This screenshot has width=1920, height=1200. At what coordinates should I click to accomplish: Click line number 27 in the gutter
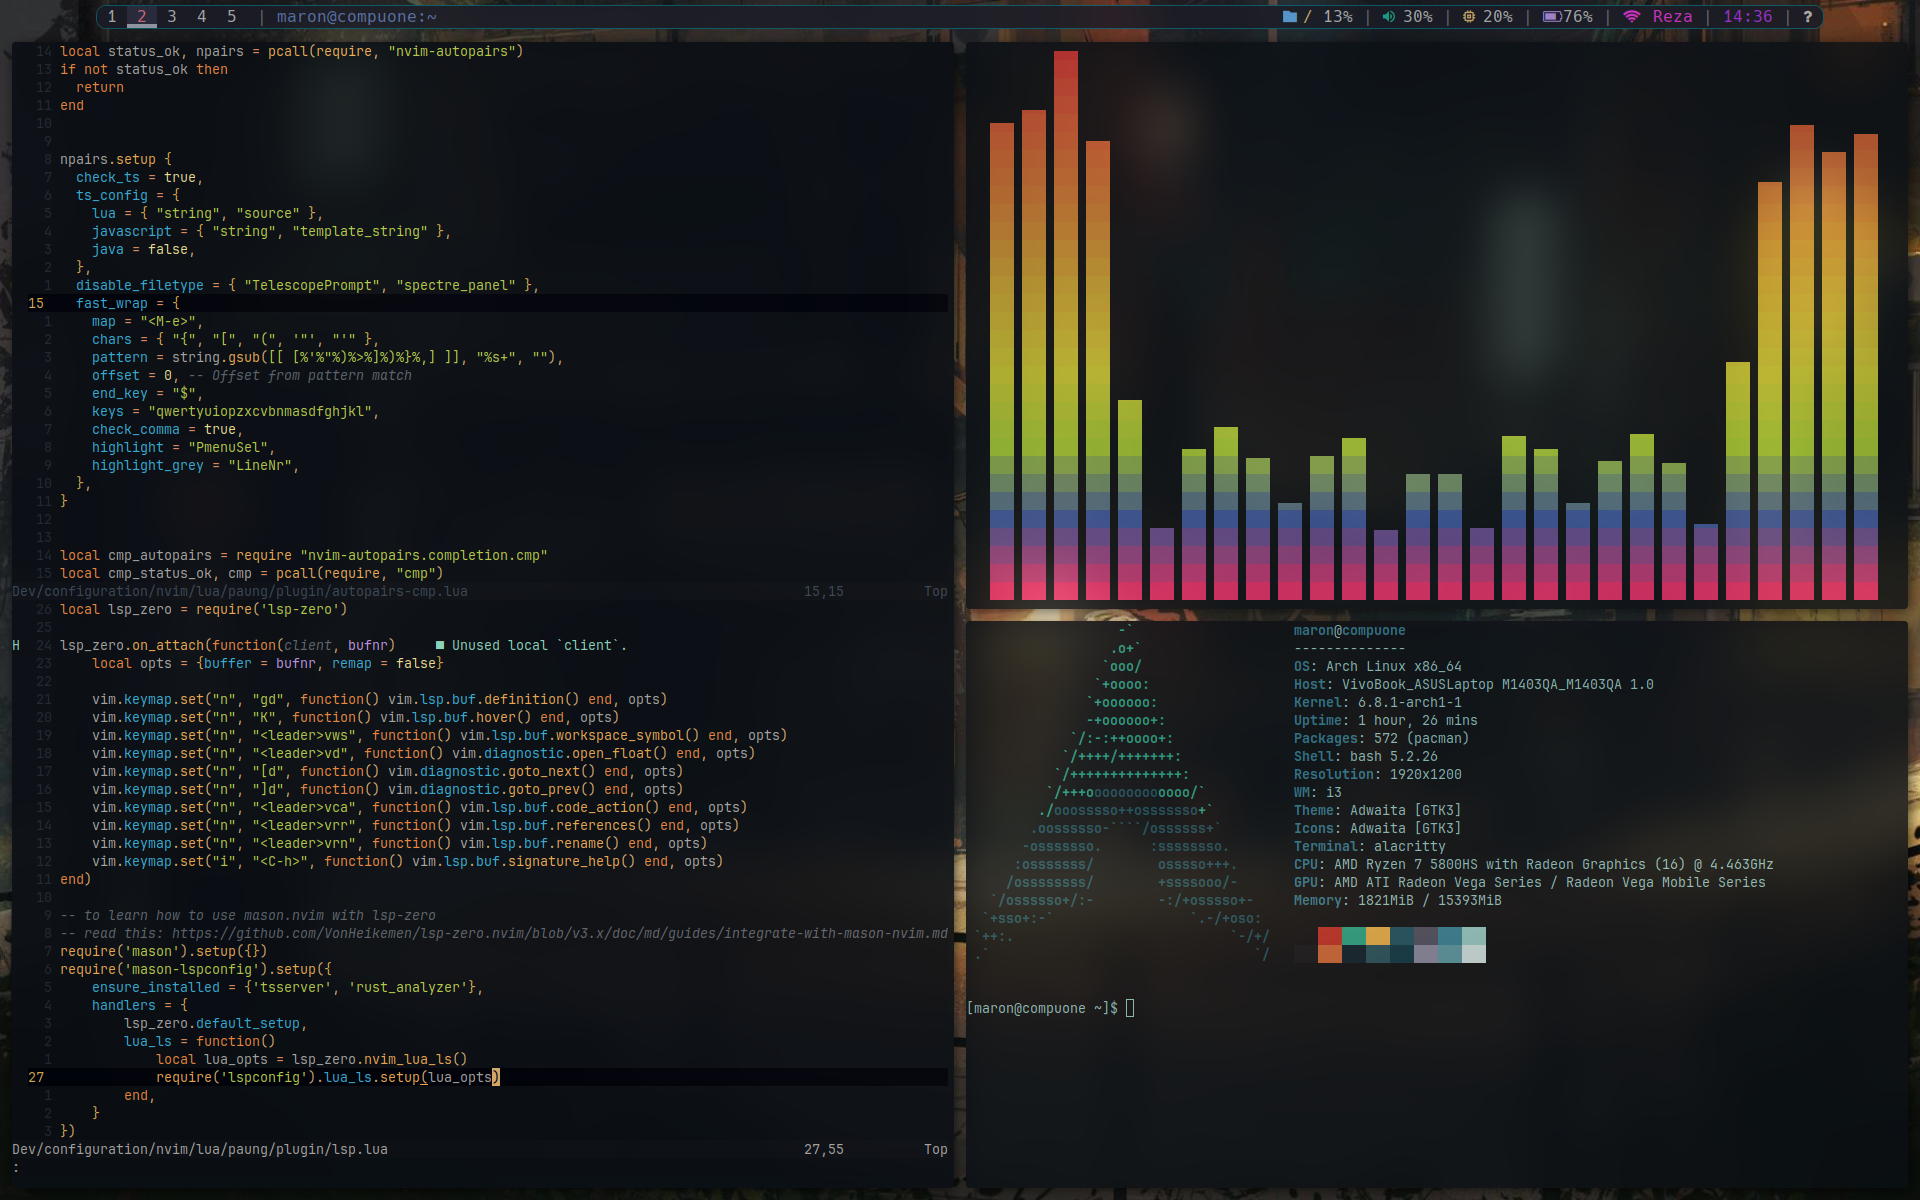(35, 1077)
